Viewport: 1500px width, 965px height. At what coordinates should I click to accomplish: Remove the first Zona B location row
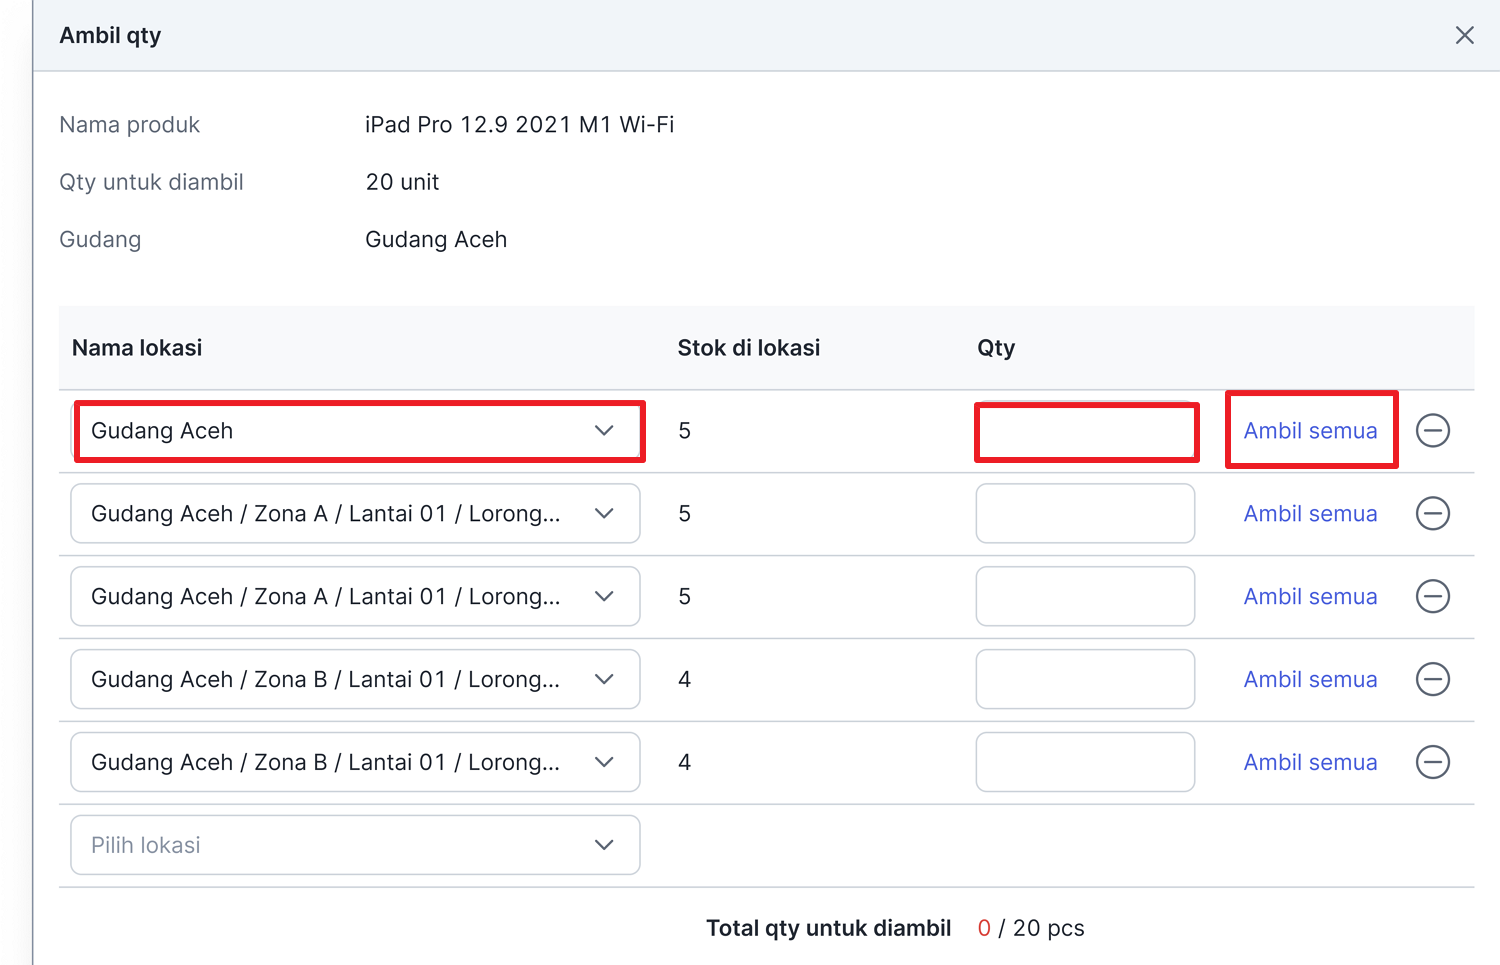tap(1433, 680)
